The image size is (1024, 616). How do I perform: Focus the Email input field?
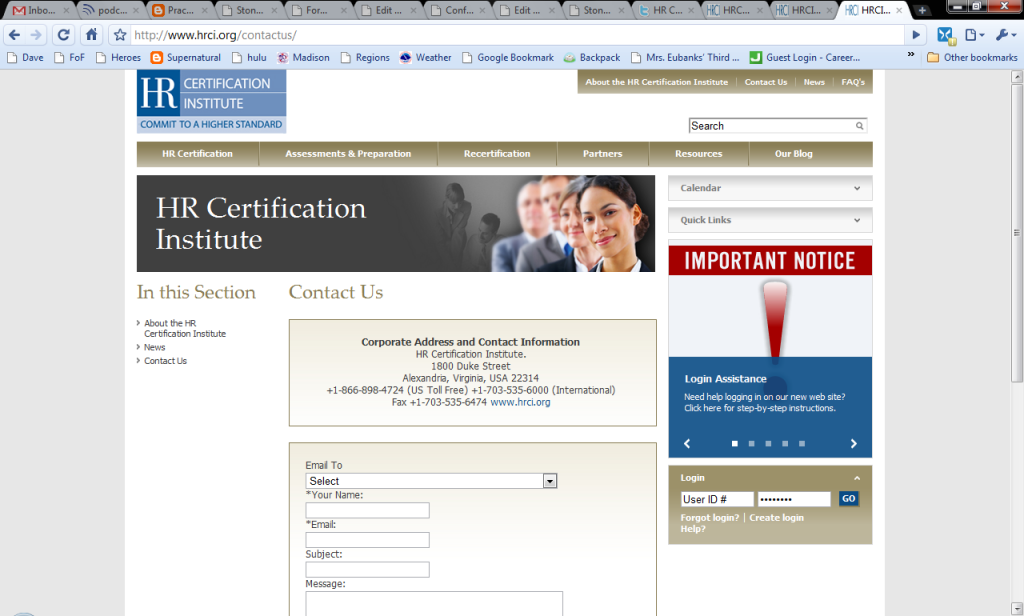pos(368,540)
